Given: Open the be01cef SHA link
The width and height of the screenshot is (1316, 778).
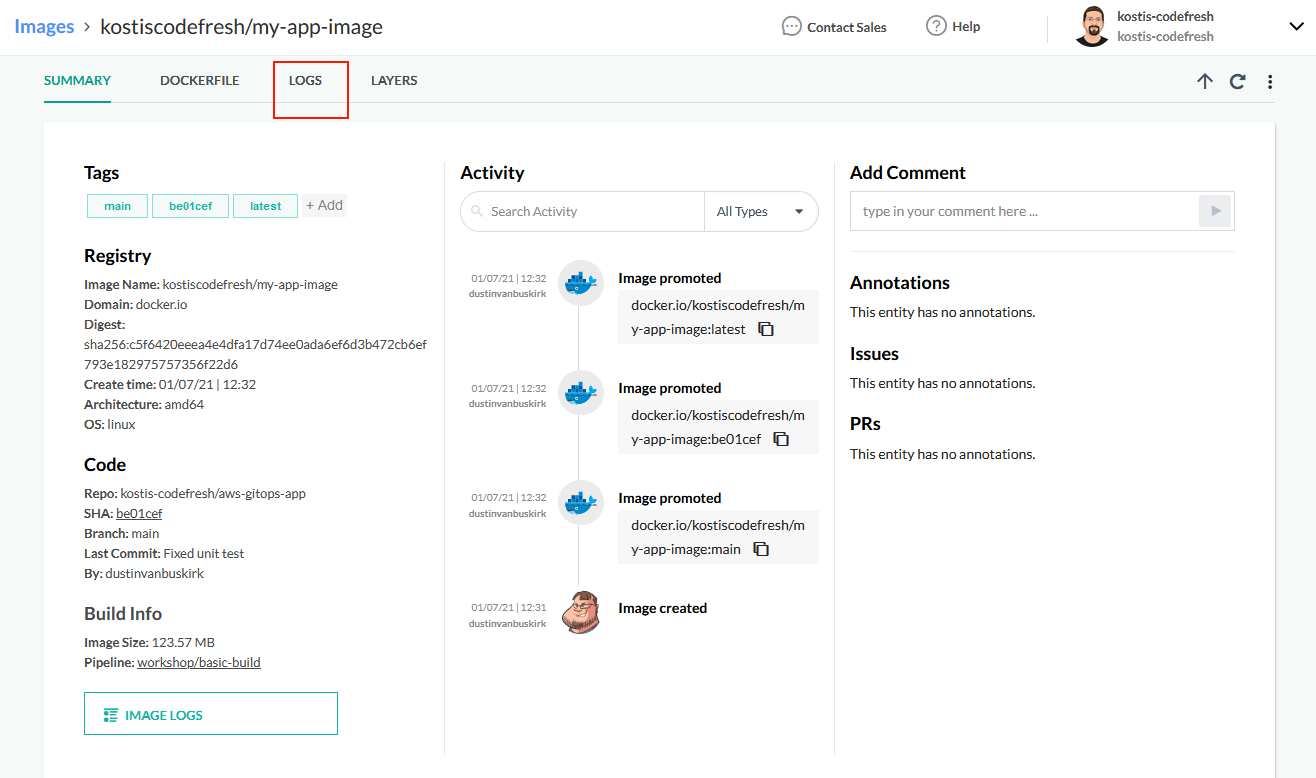Looking at the screenshot, I should 139,513.
